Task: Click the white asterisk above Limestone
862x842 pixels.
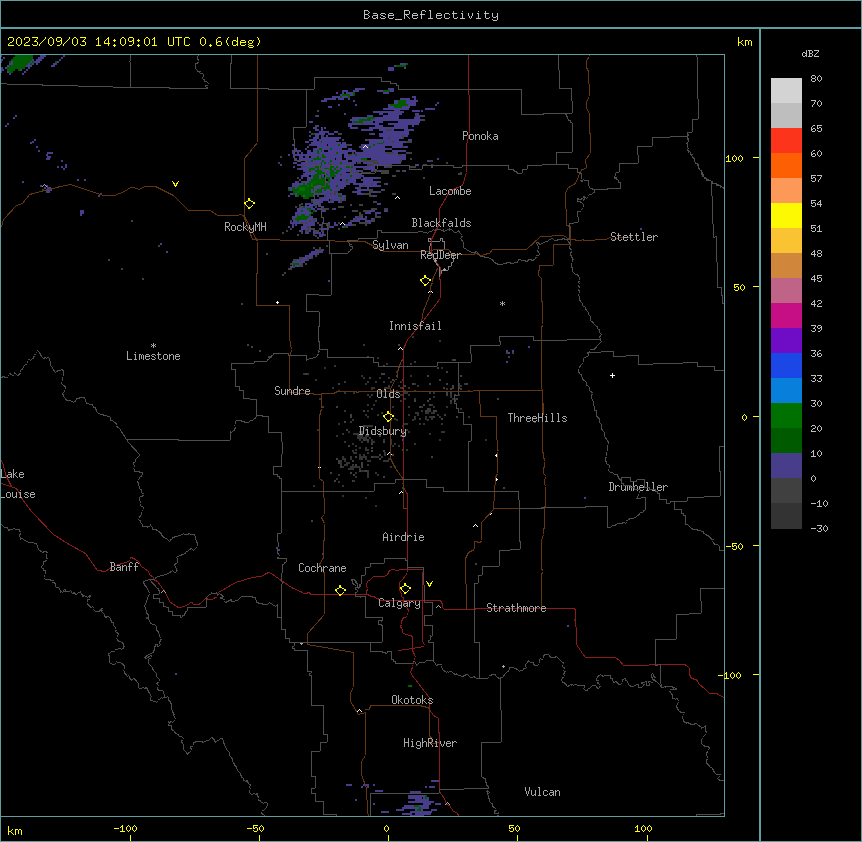Action: tap(153, 346)
